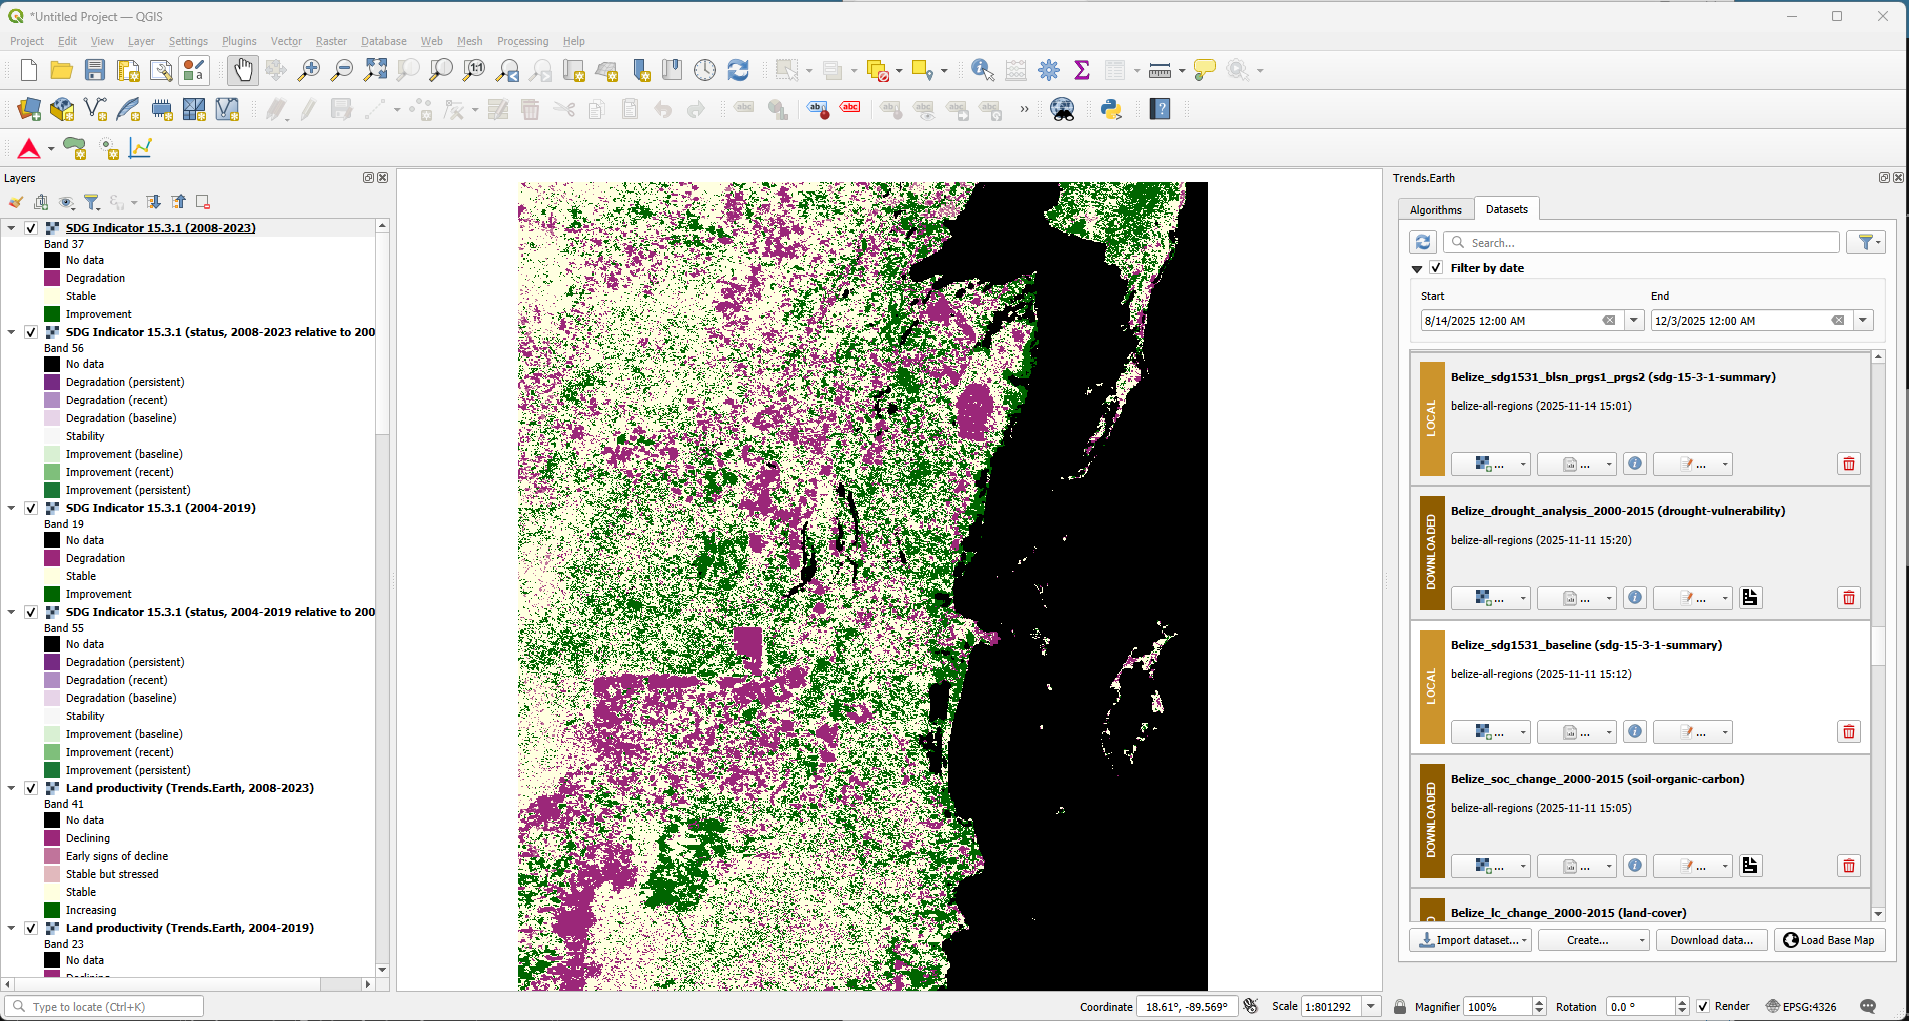Screen dimensions: 1909x1021
Task: Open report icon for Belize_drought_analysis dataset
Action: click(1750, 598)
